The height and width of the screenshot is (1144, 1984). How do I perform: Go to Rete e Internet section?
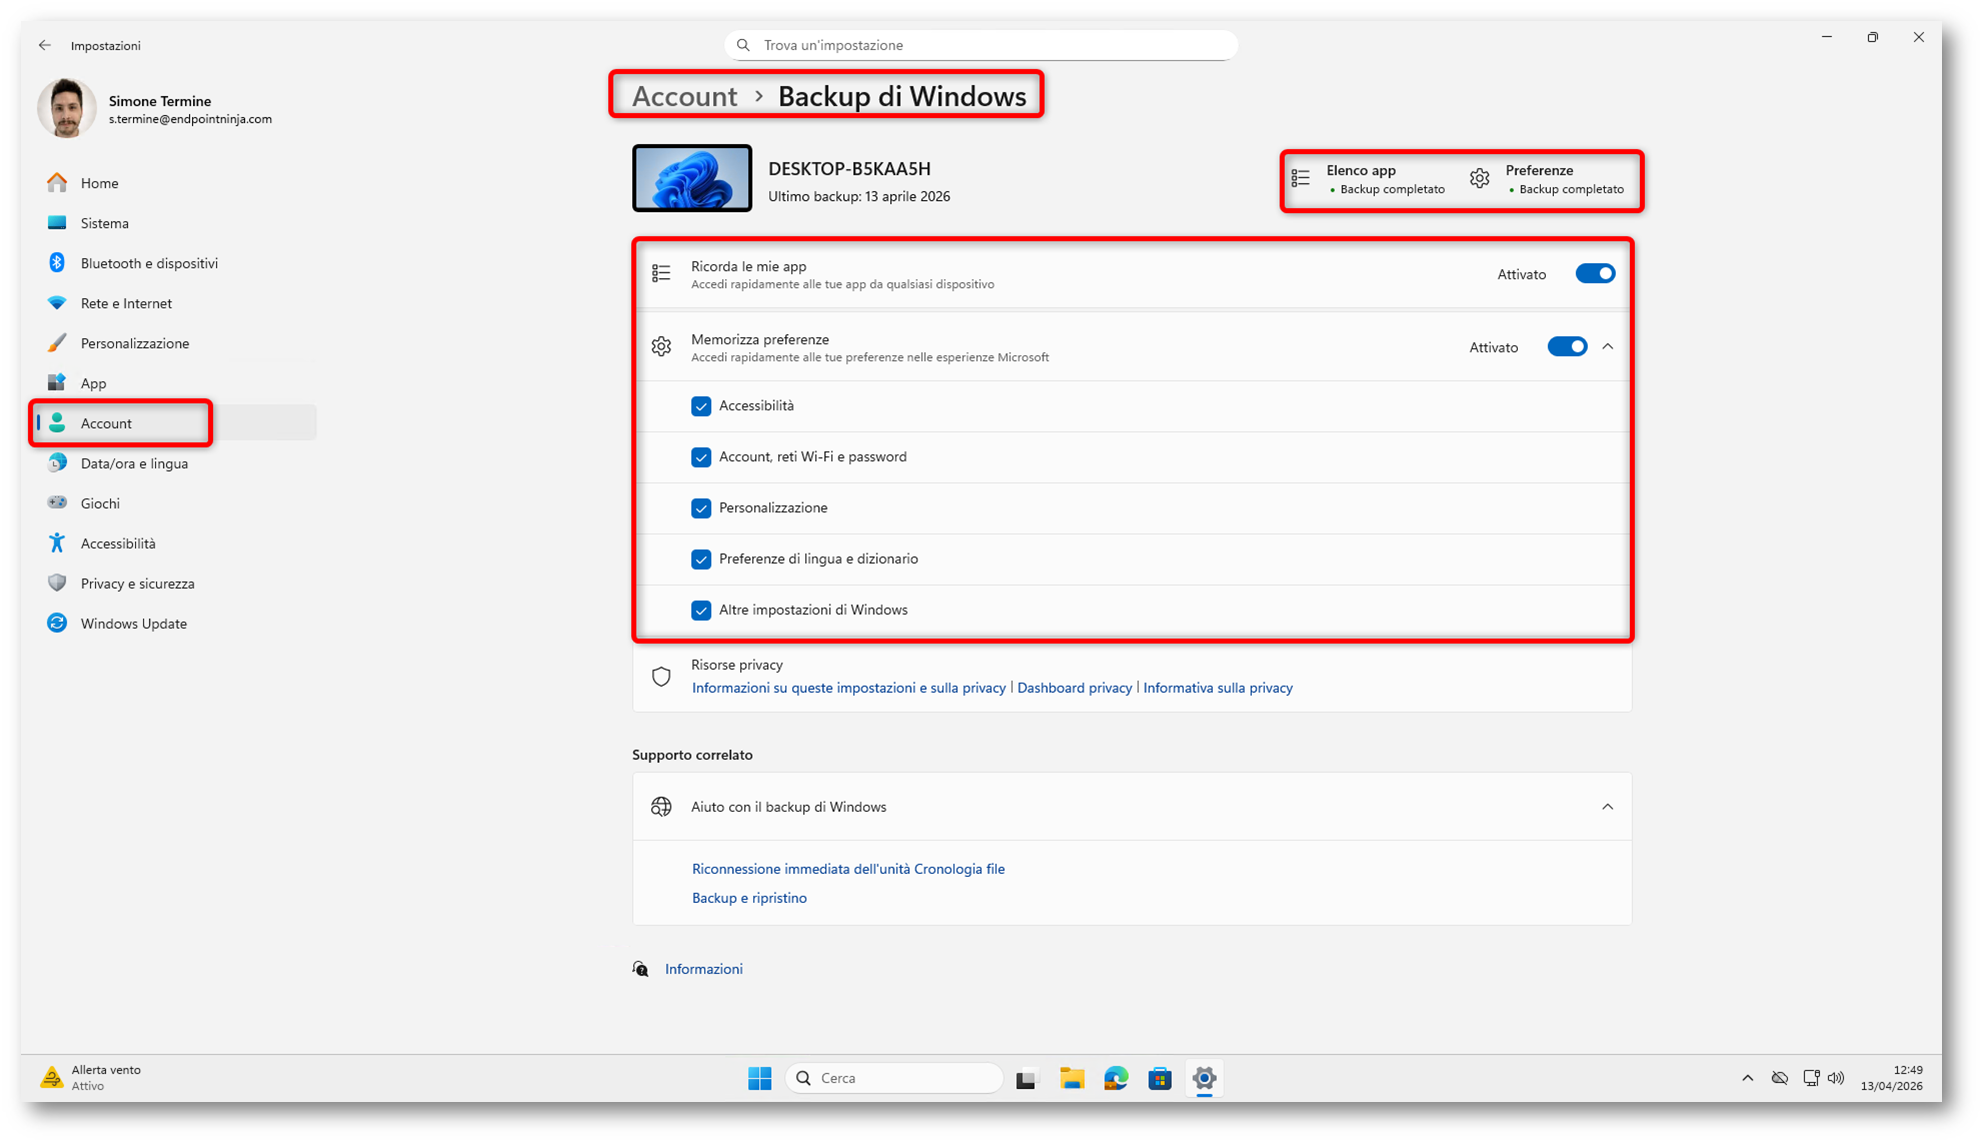(126, 303)
